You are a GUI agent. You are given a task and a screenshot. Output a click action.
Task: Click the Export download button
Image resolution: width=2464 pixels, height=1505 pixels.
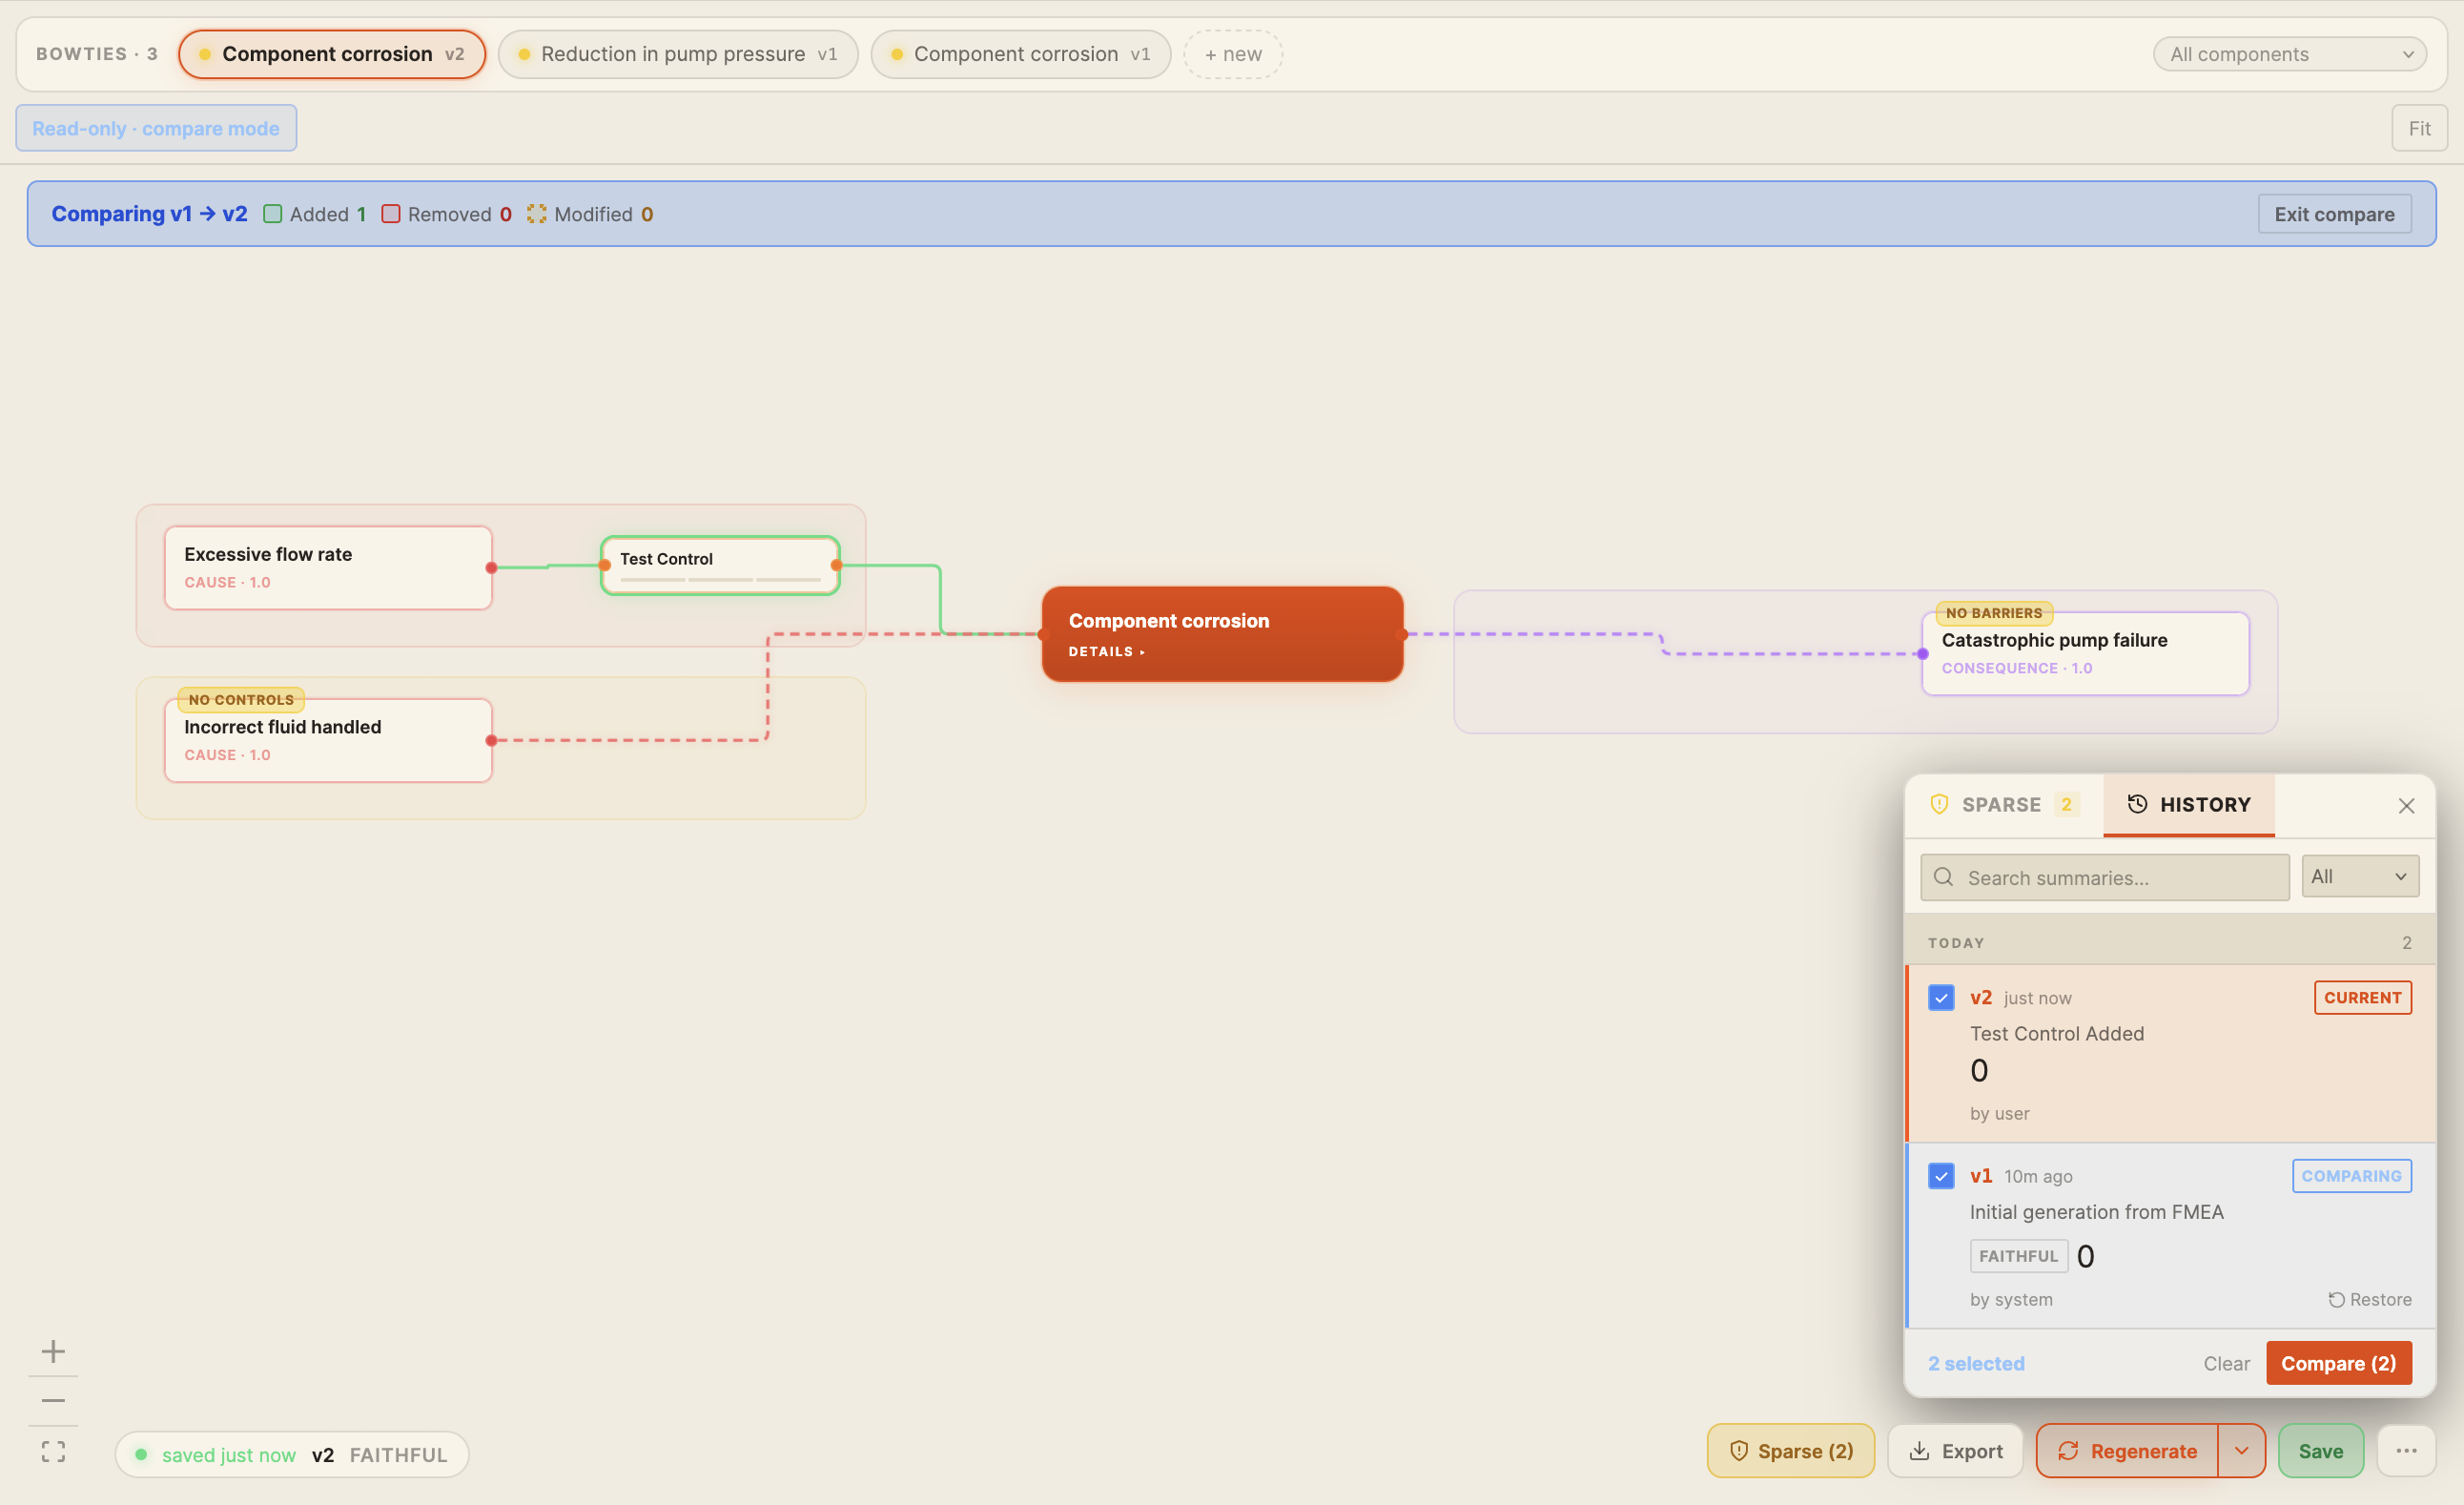(x=1955, y=1451)
